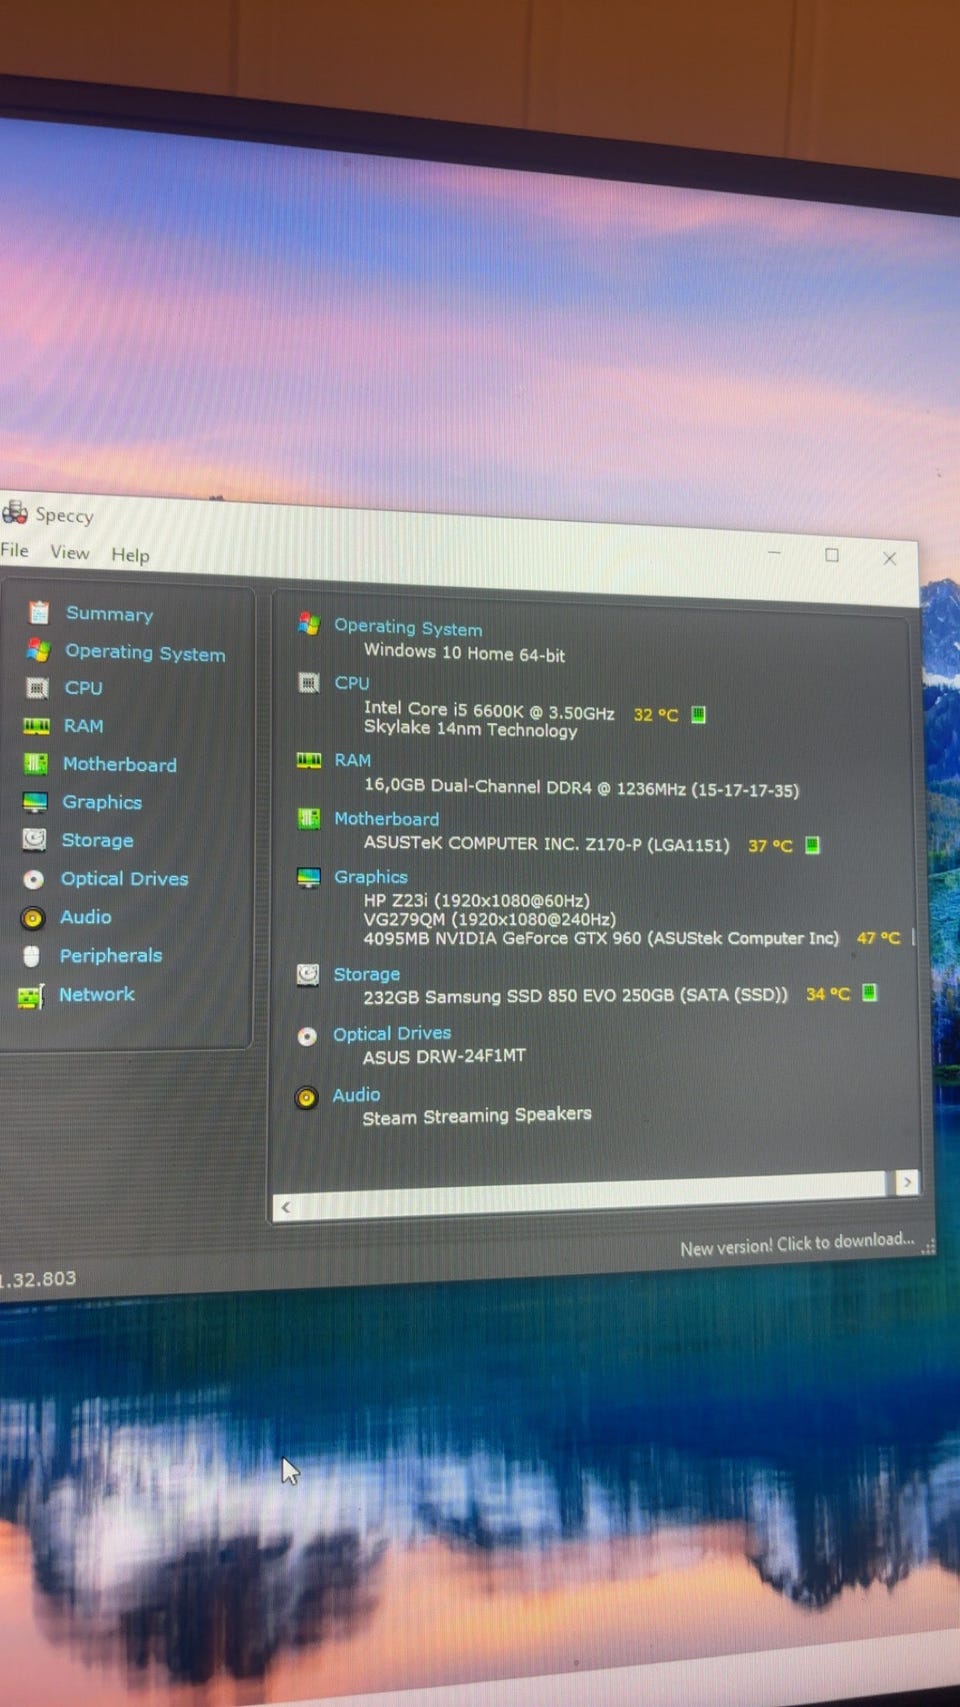Open the Operating System heading link in summary
Screen dimensions: 960x1707
pyautogui.click(x=408, y=627)
